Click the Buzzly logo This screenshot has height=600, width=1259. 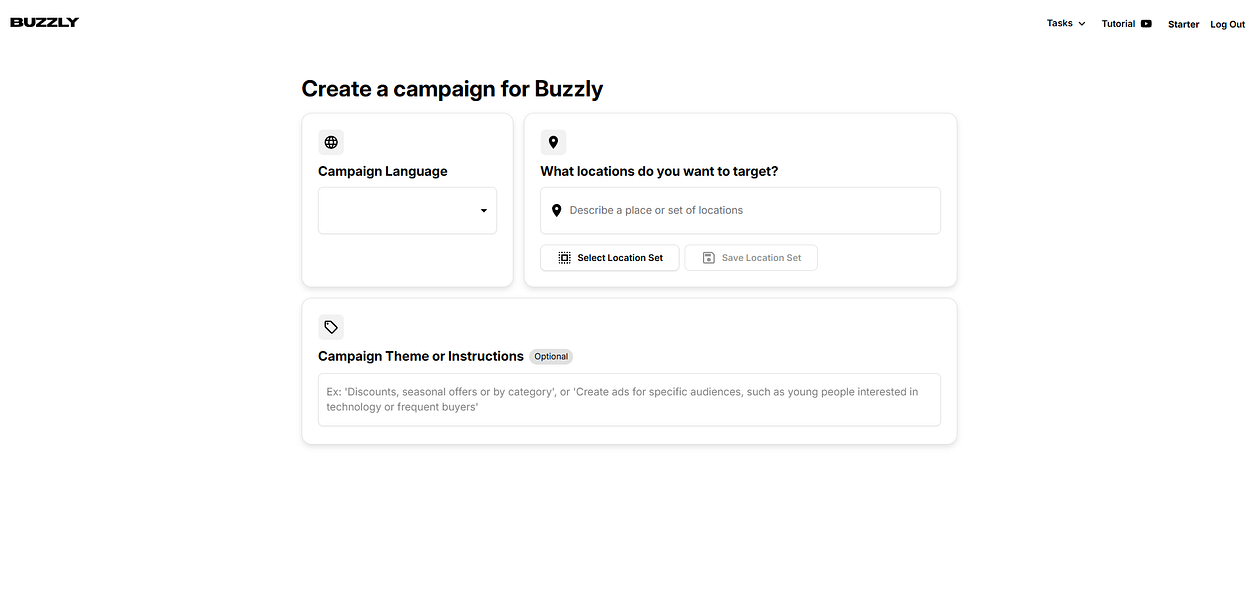click(44, 21)
